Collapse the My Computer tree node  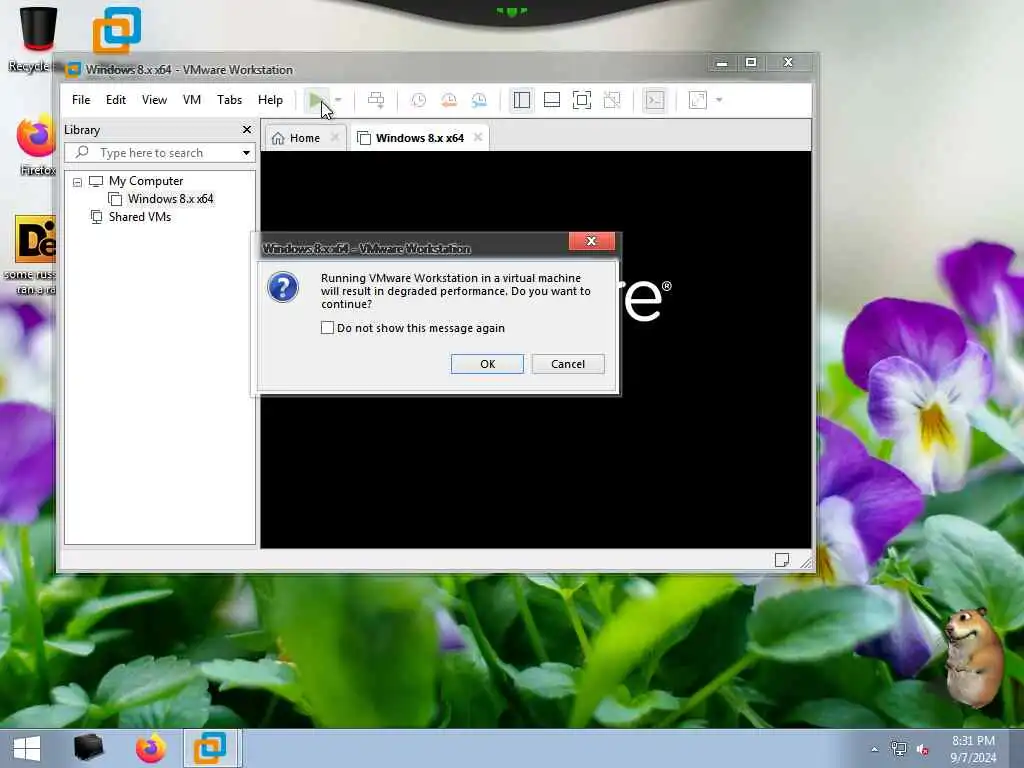click(78, 182)
